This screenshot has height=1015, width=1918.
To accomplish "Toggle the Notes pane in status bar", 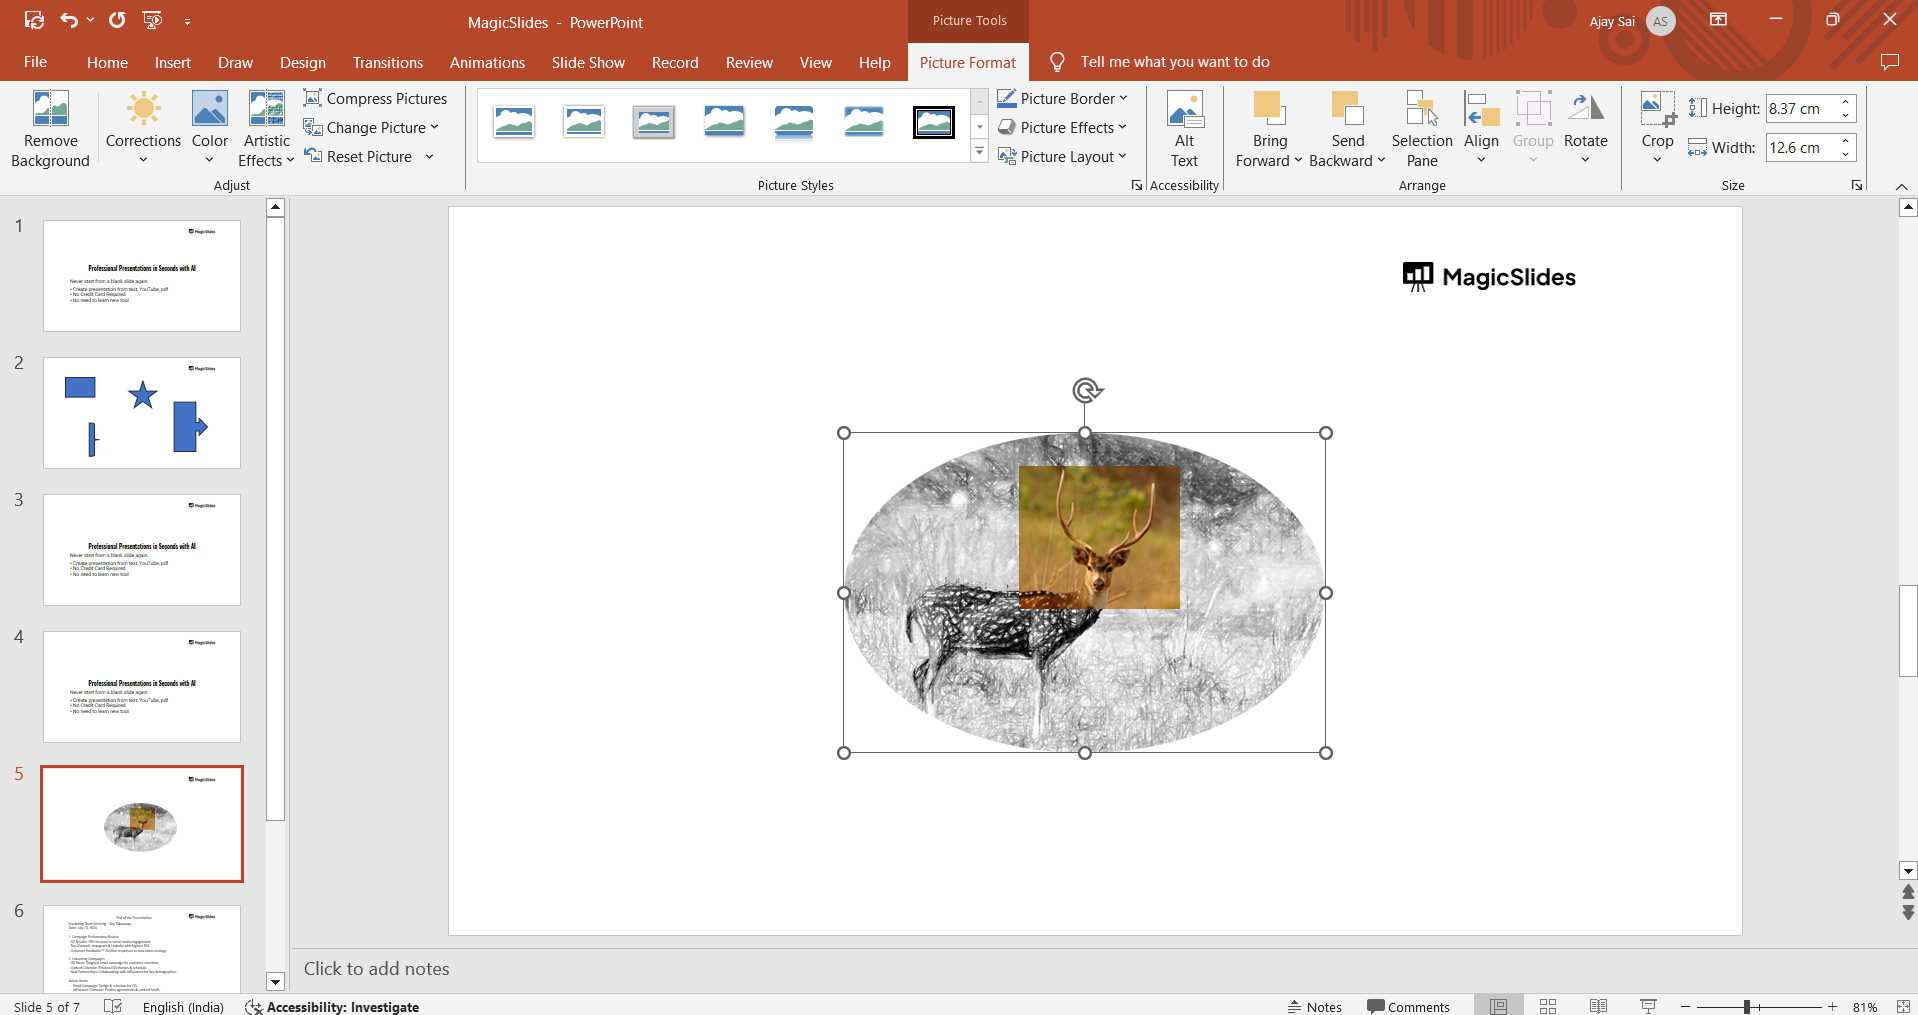I will click(x=1314, y=1006).
